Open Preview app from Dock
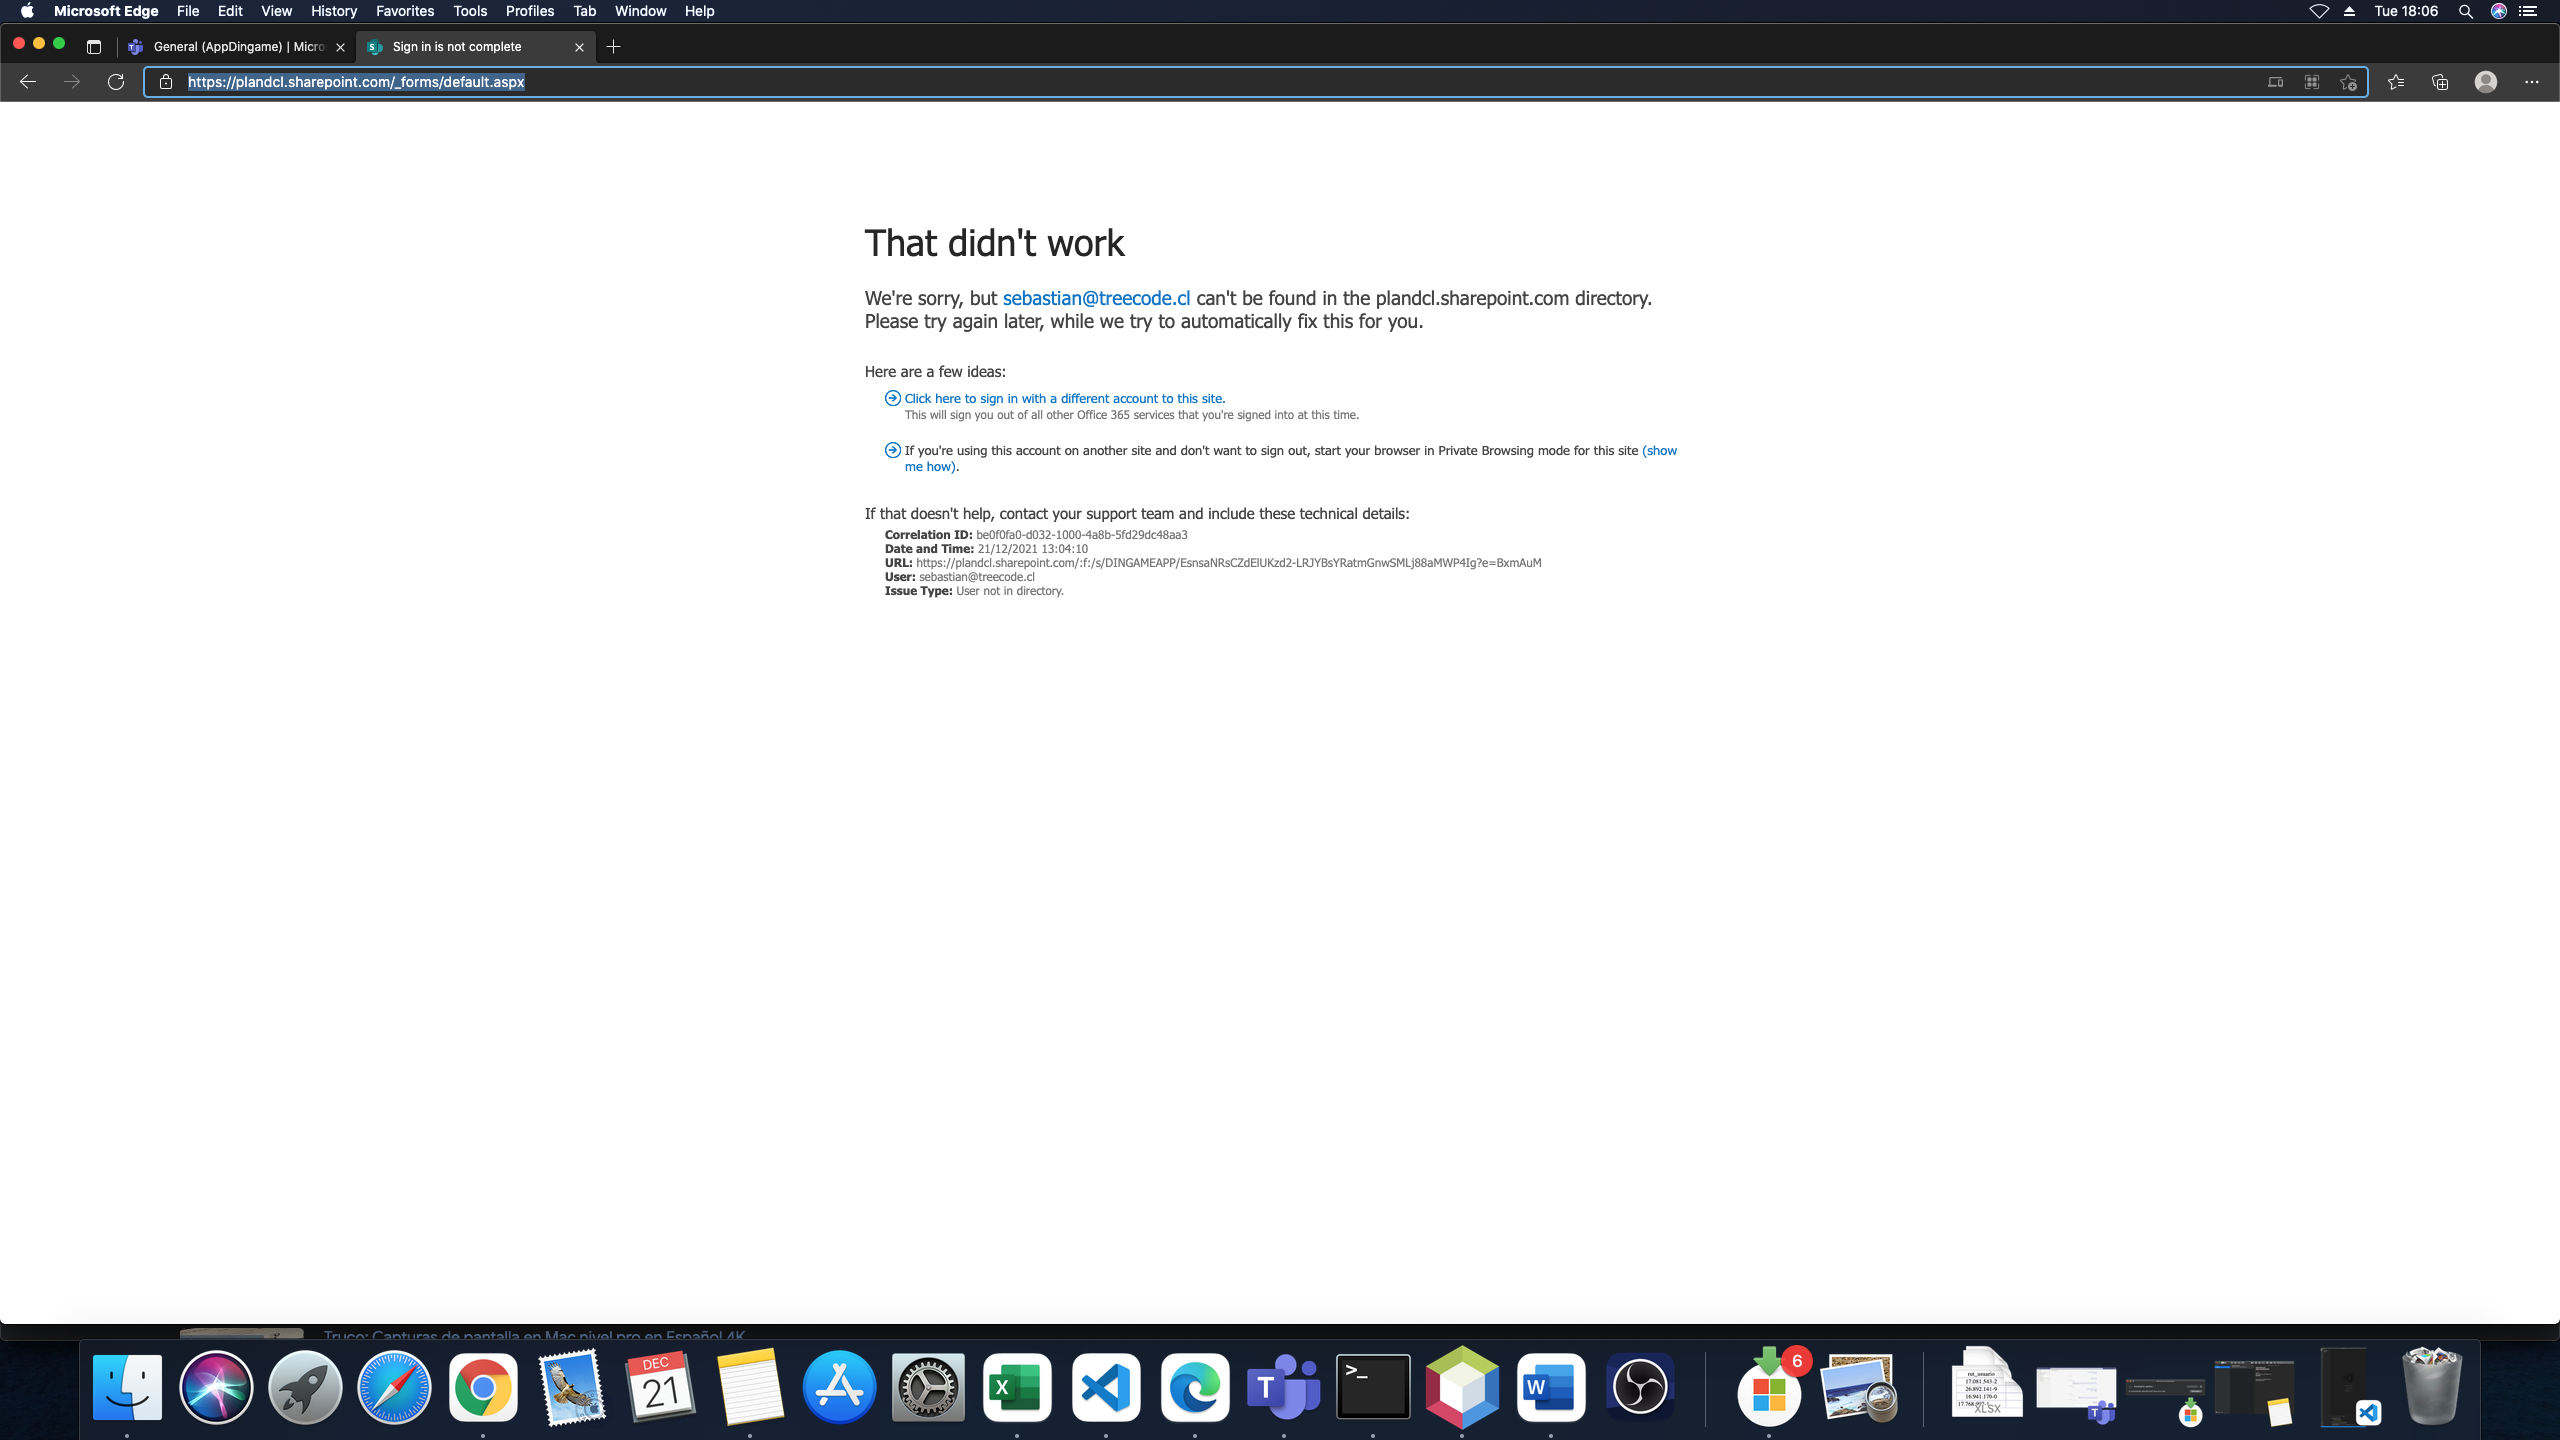The image size is (2560, 1440). pos(1859,1387)
